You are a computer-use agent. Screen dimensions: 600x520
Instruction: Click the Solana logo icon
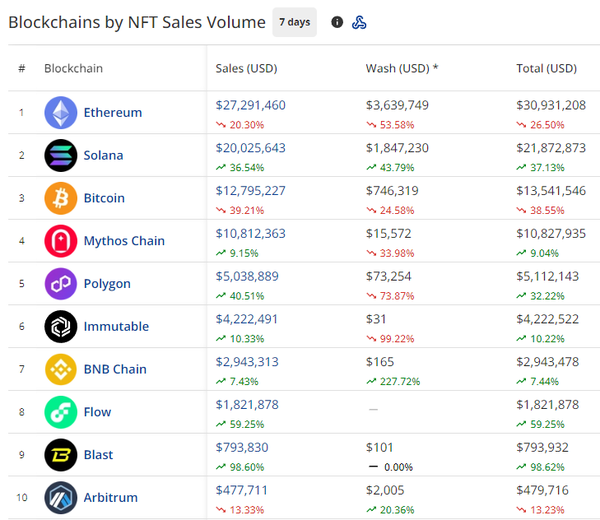click(60, 155)
